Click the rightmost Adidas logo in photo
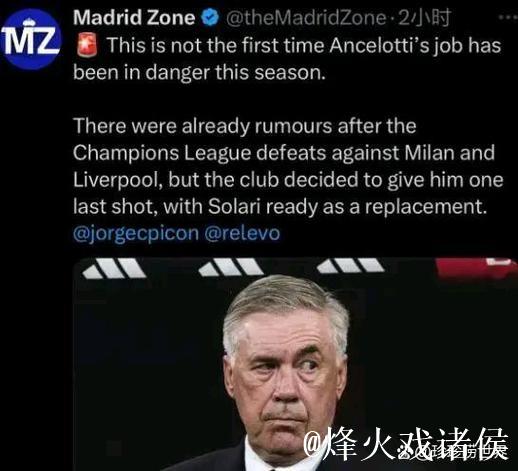 [x=350, y=266]
